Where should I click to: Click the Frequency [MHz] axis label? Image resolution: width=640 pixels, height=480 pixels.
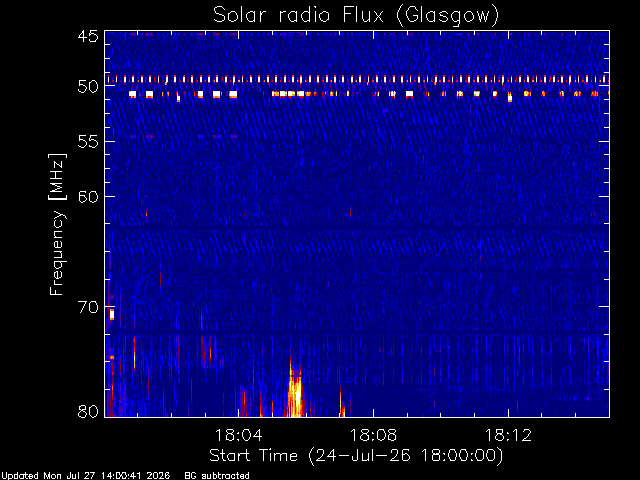(x=57, y=224)
